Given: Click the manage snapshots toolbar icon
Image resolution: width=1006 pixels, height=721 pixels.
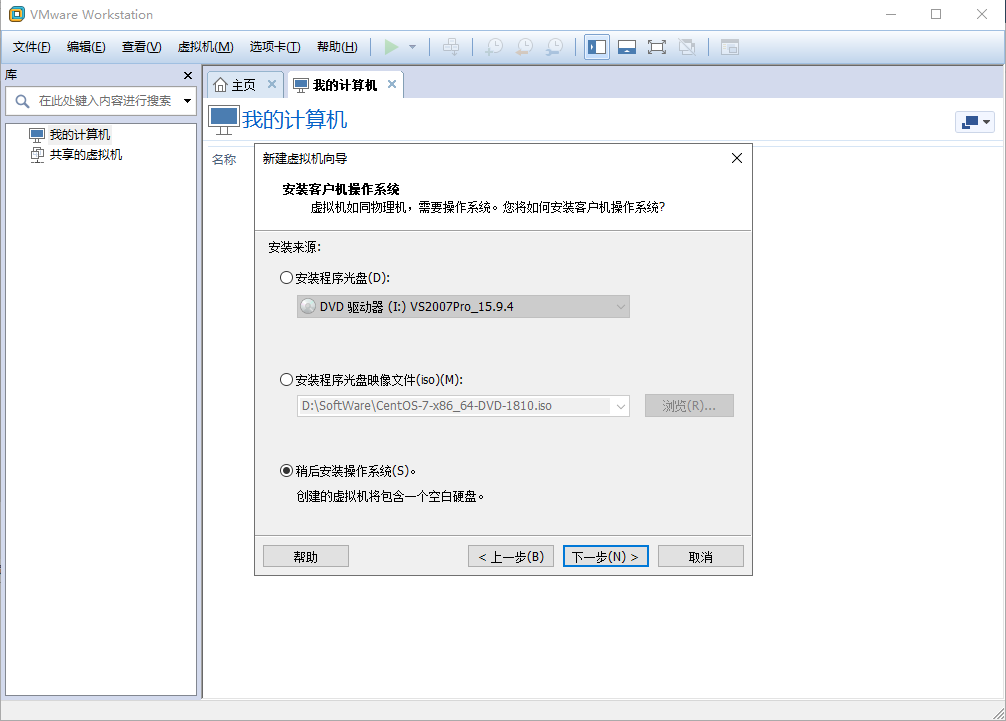Looking at the screenshot, I should 554,47.
